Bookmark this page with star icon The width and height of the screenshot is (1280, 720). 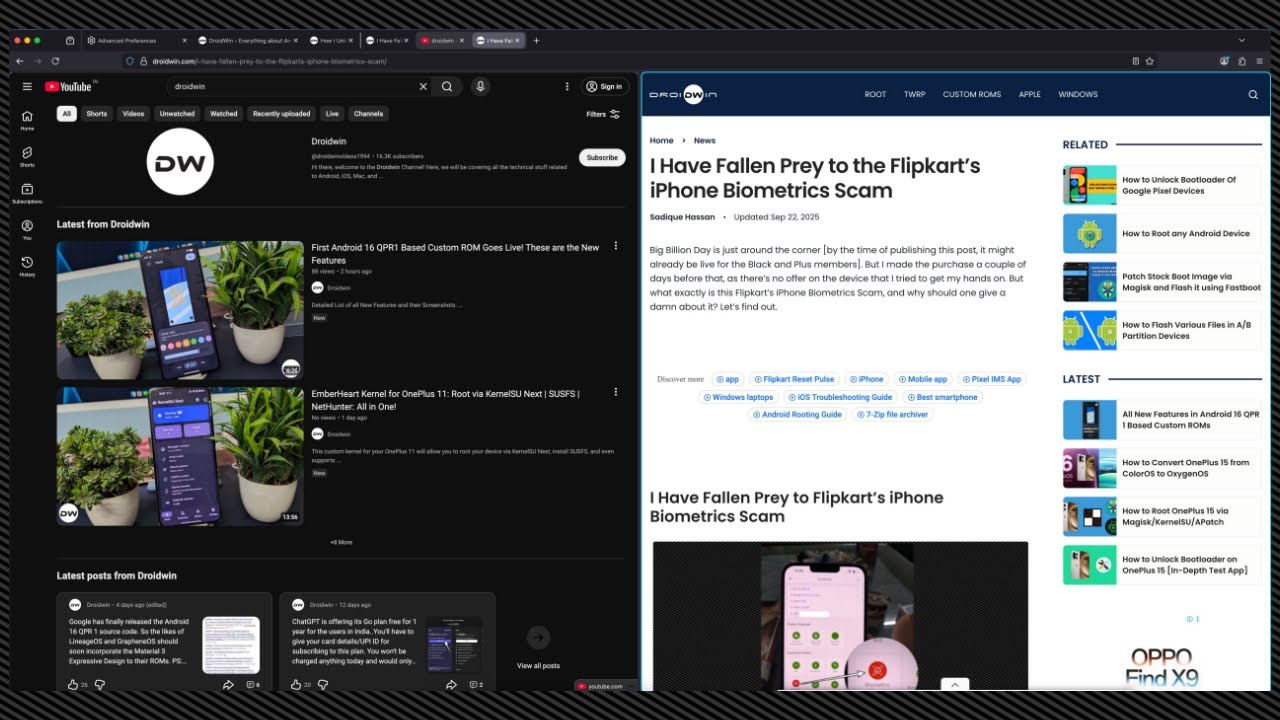click(1150, 61)
